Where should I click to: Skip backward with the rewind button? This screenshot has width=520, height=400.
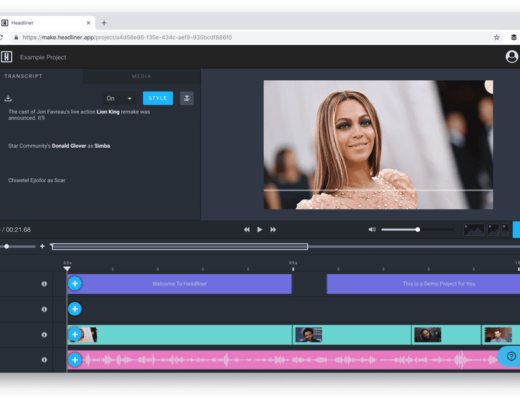(247, 229)
